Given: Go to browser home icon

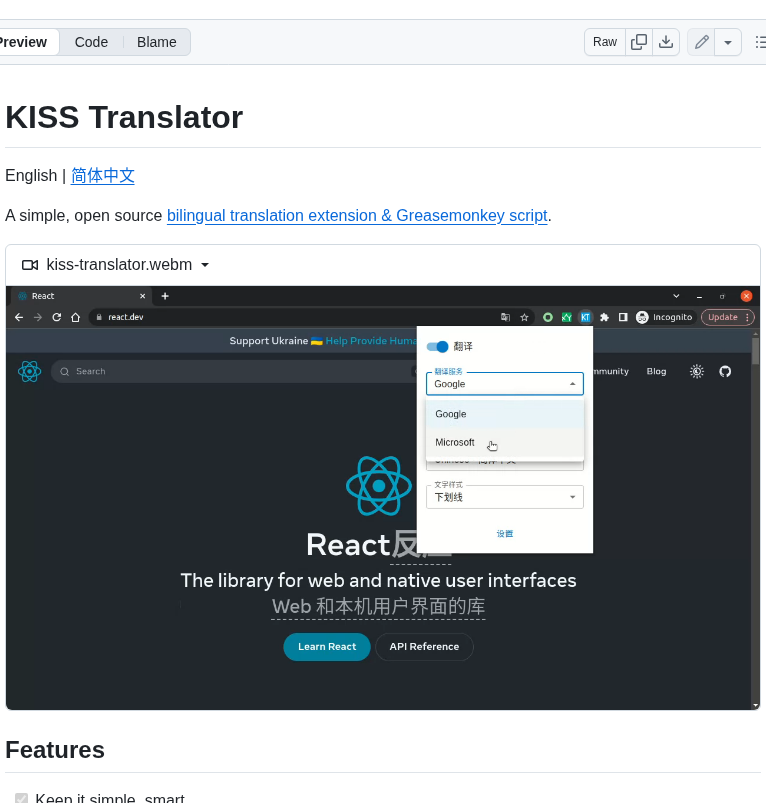Looking at the screenshot, I should [x=76, y=318].
